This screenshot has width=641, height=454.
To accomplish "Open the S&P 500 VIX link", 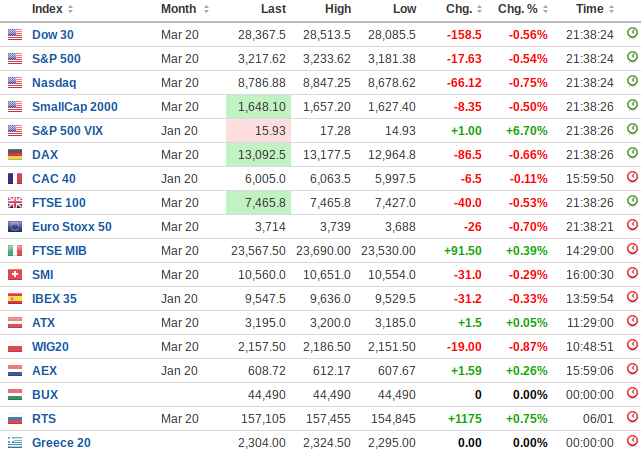I will (x=67, y=131).
